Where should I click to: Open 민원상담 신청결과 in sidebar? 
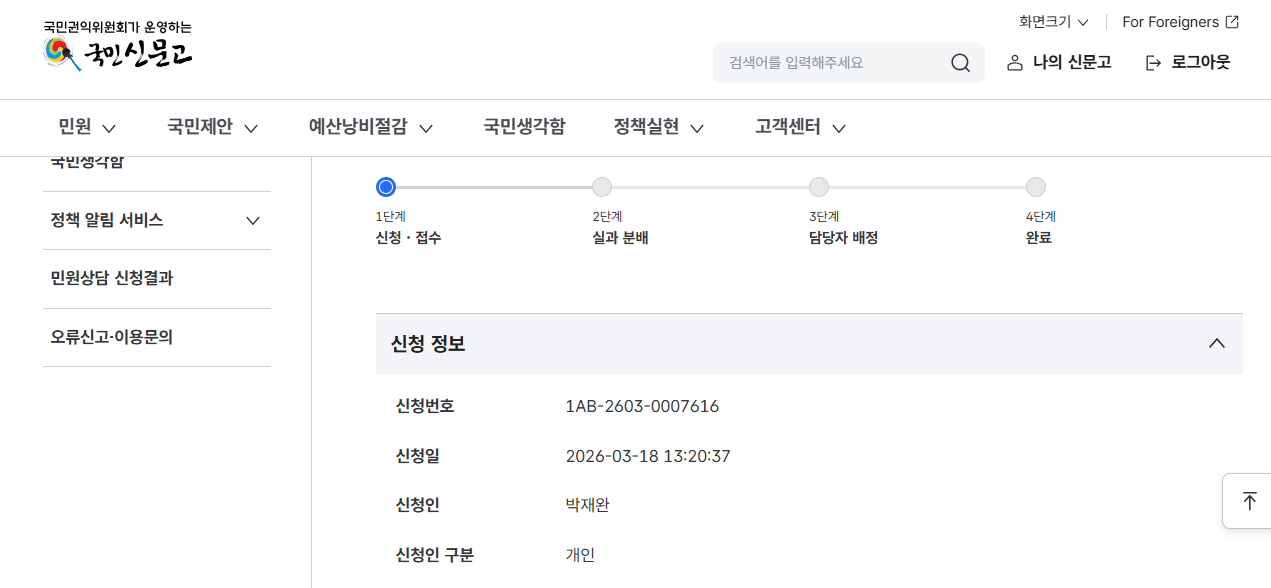click(x=112, y=278)
